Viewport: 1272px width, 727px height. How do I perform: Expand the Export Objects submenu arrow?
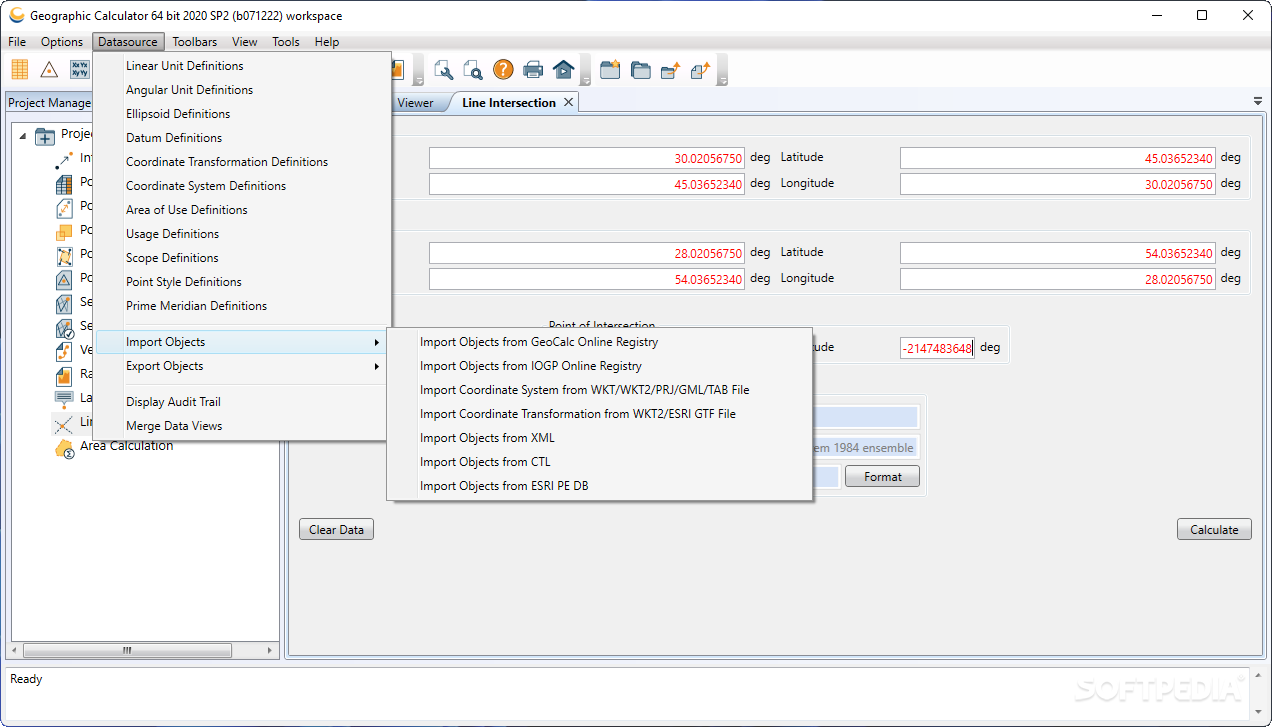(x=377, y=367)
